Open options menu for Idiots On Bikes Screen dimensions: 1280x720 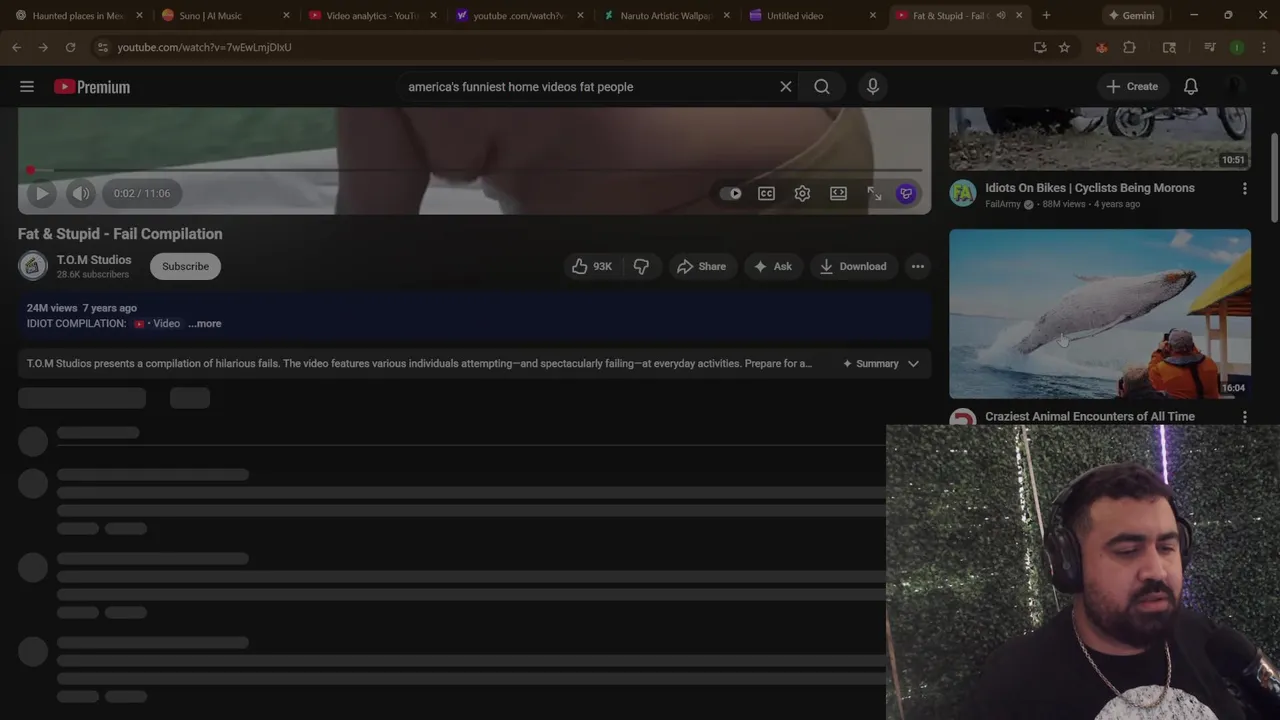coord(1245,188)
